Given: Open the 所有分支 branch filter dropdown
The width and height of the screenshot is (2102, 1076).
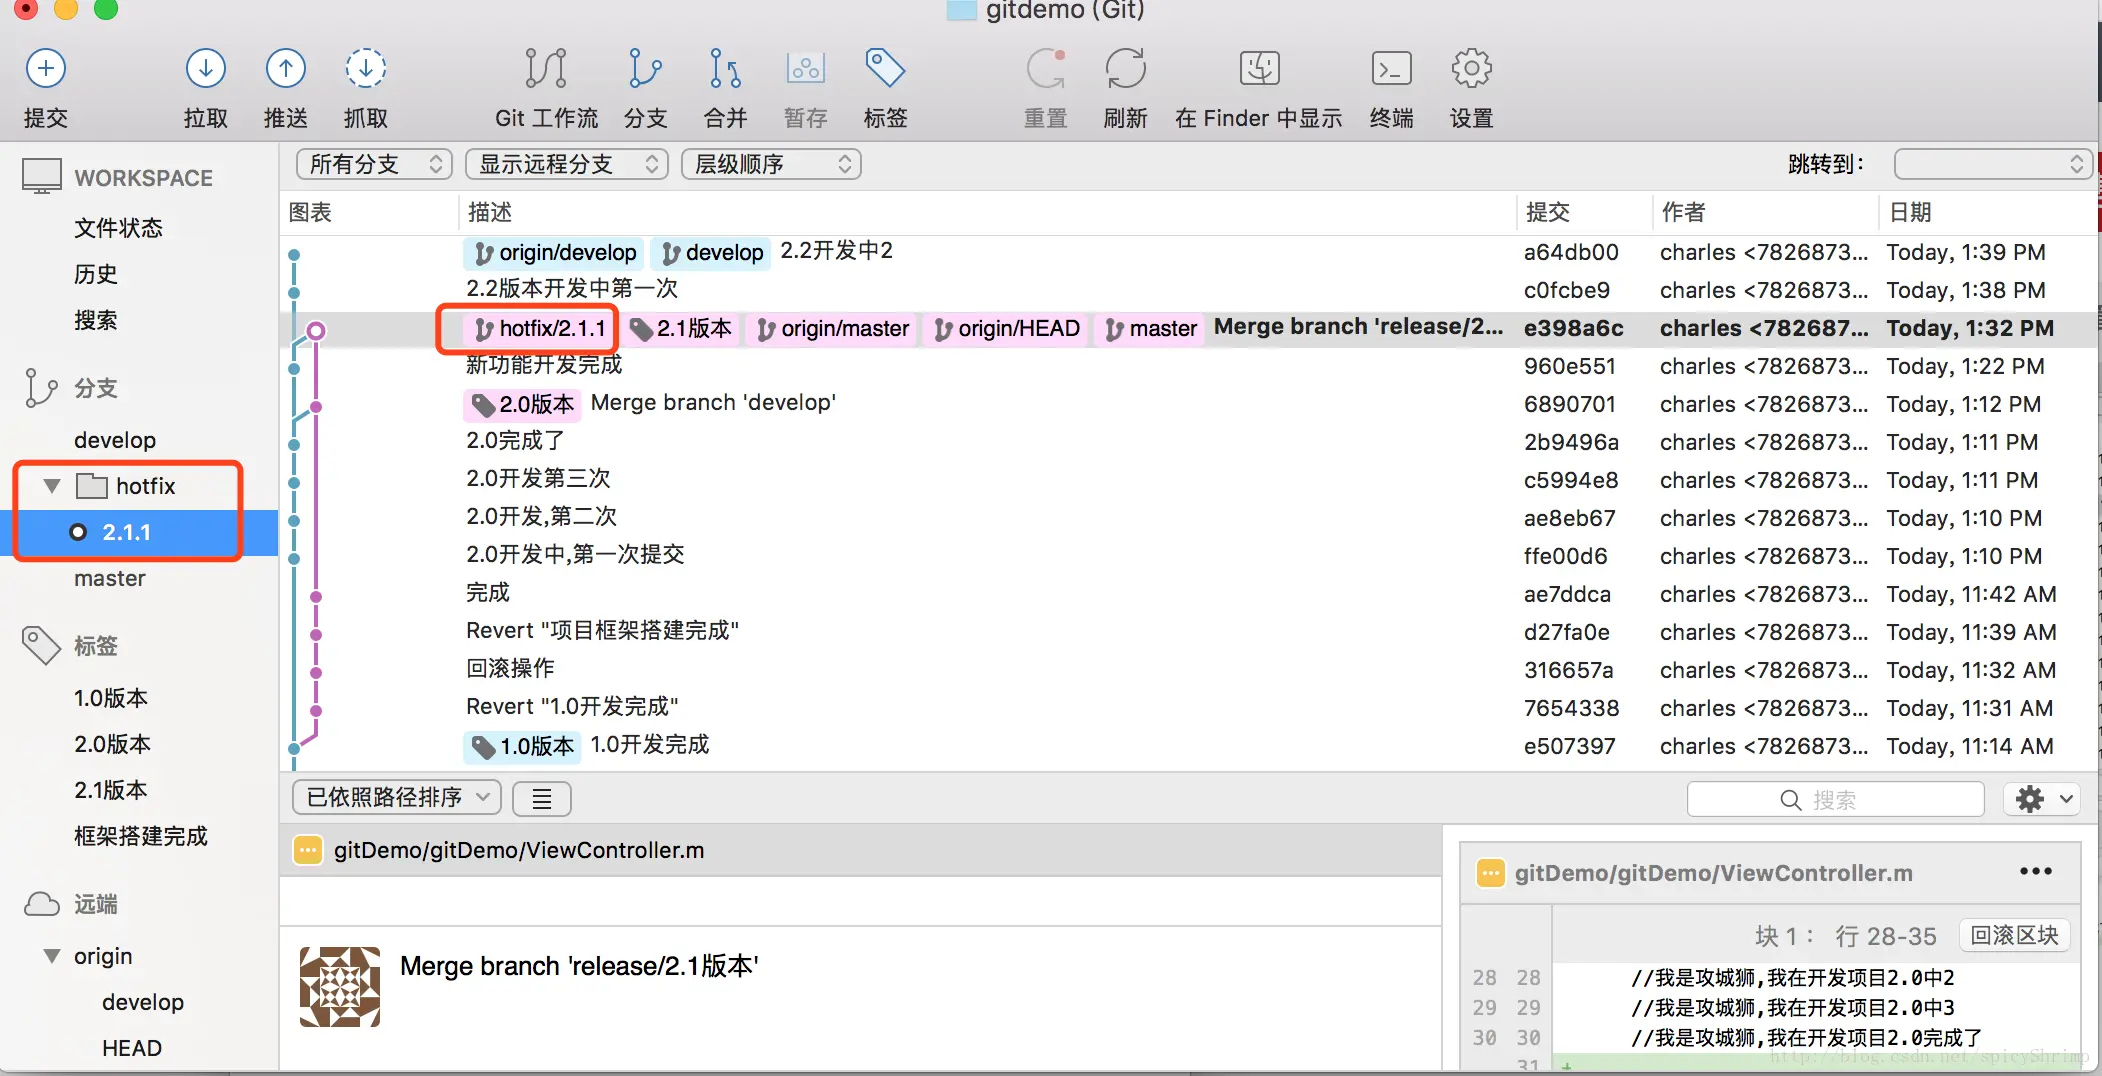Looking at the screenshot, I should [374, 164].
